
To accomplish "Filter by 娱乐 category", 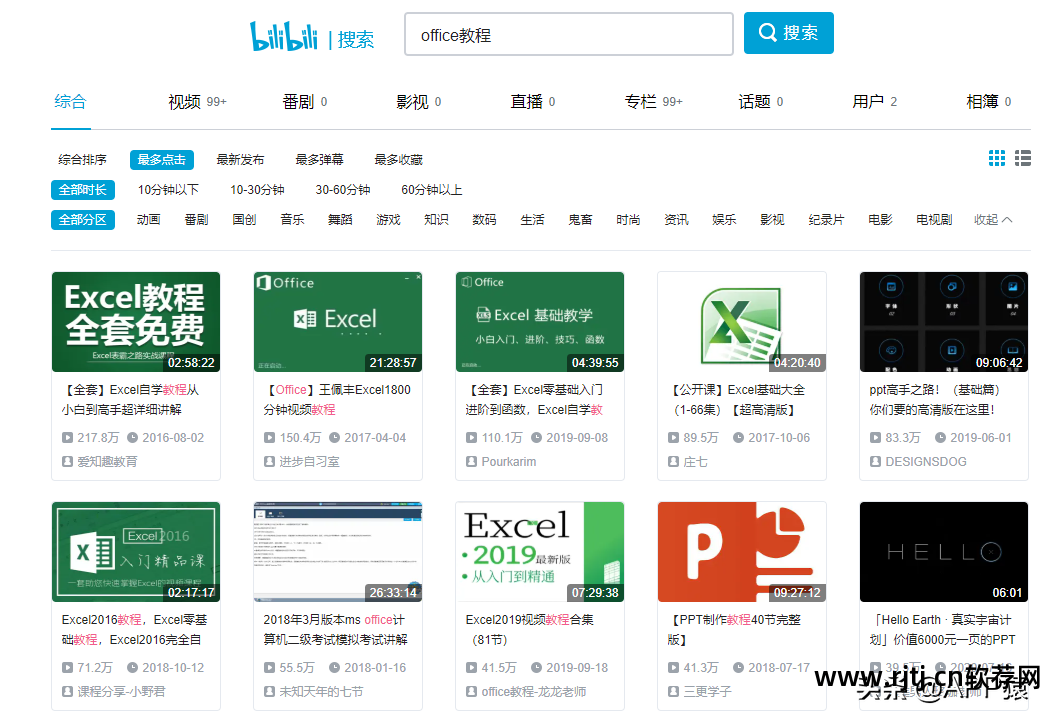I will coord(725,220).
